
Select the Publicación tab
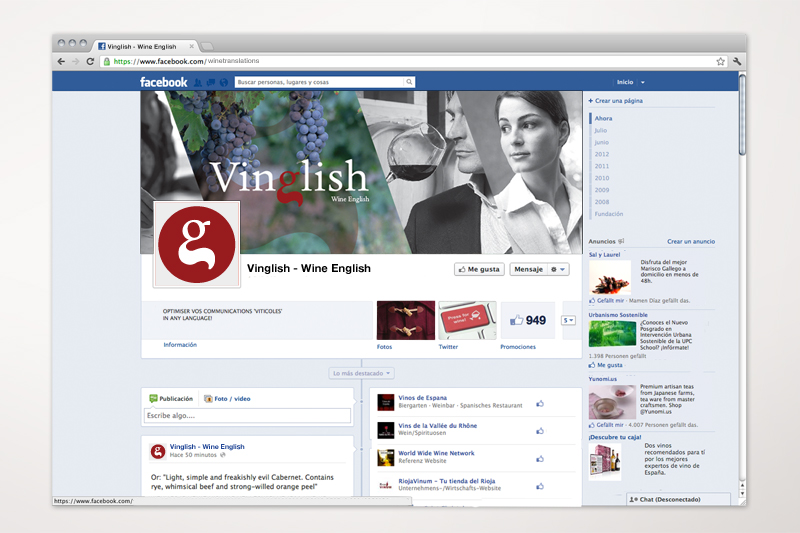[171, 399]
